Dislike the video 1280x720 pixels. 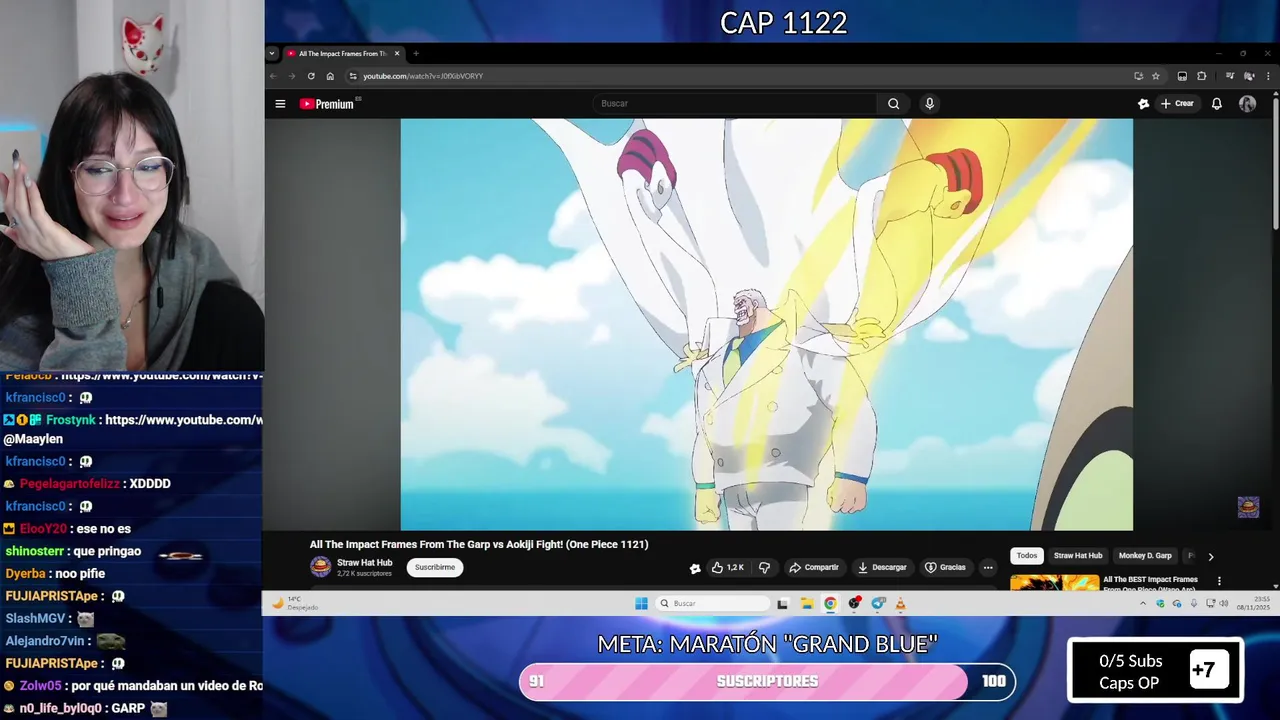click(x=764, y=567)
